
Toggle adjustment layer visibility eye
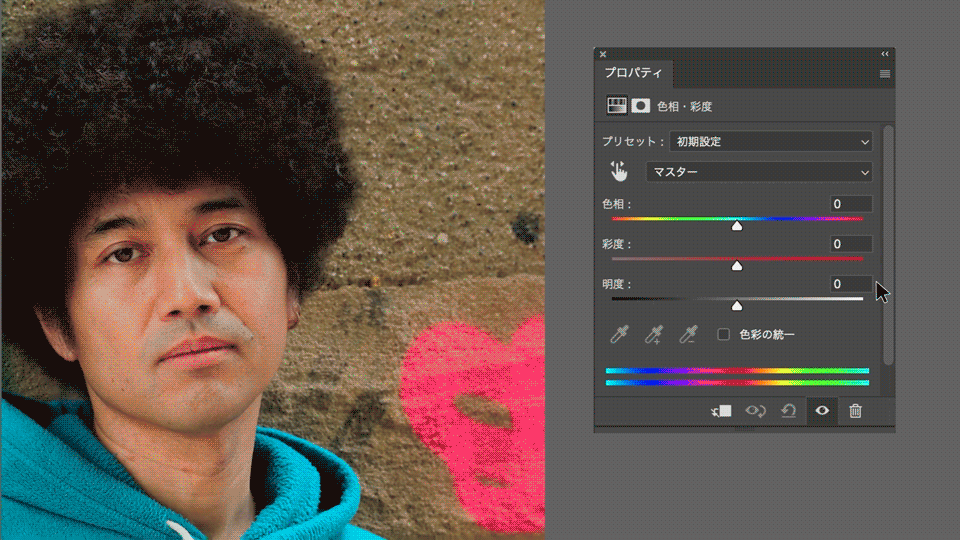822,411
